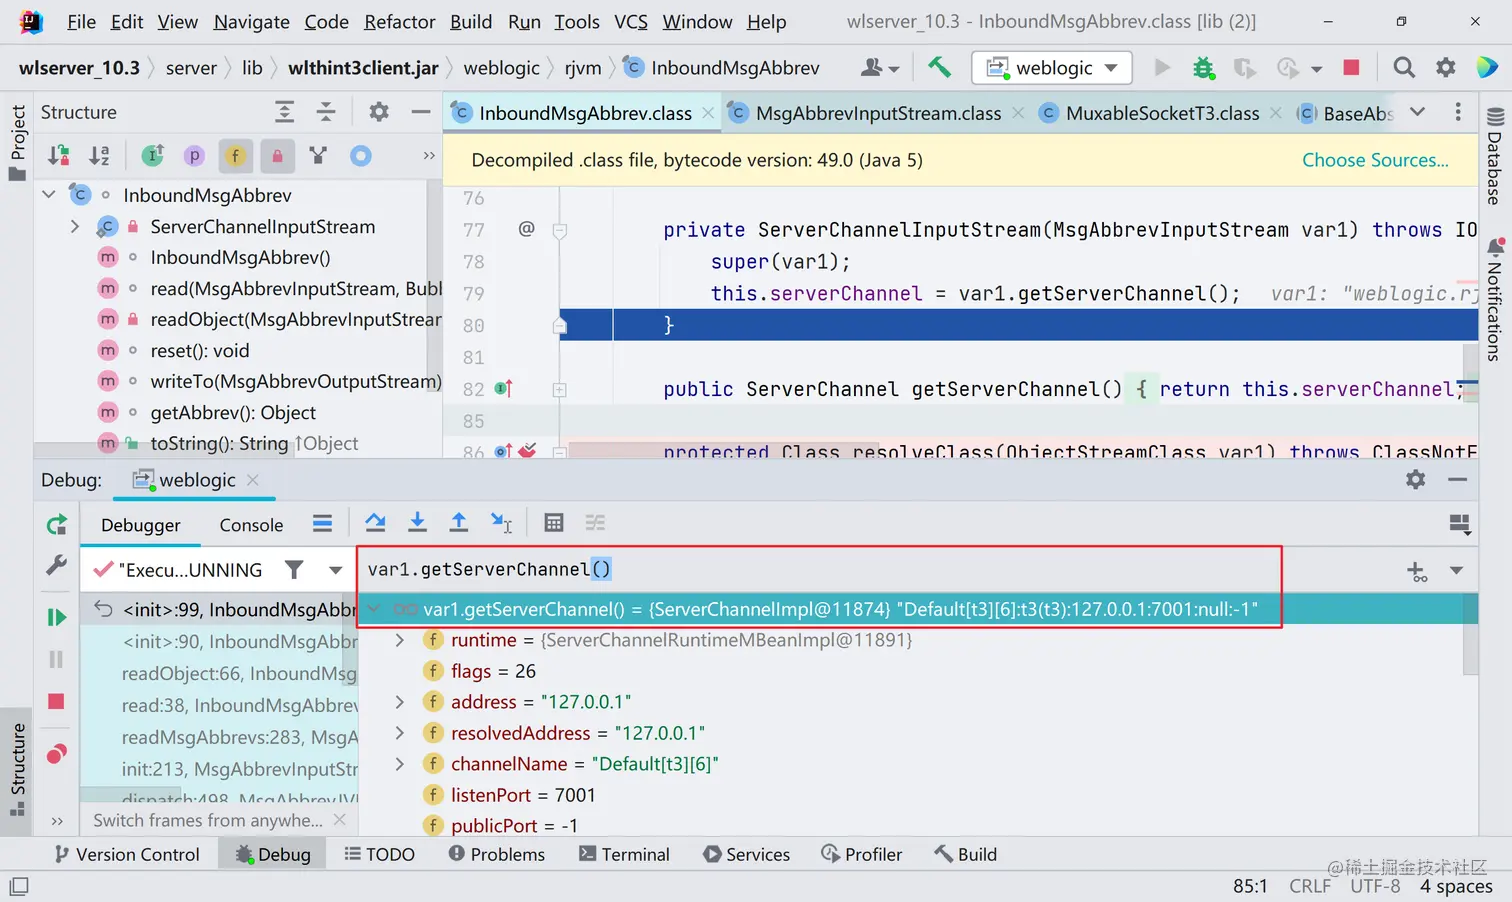Click Step Into debugger icon
This screenshot has width=1512, height=902.
(x=417, y=522)
